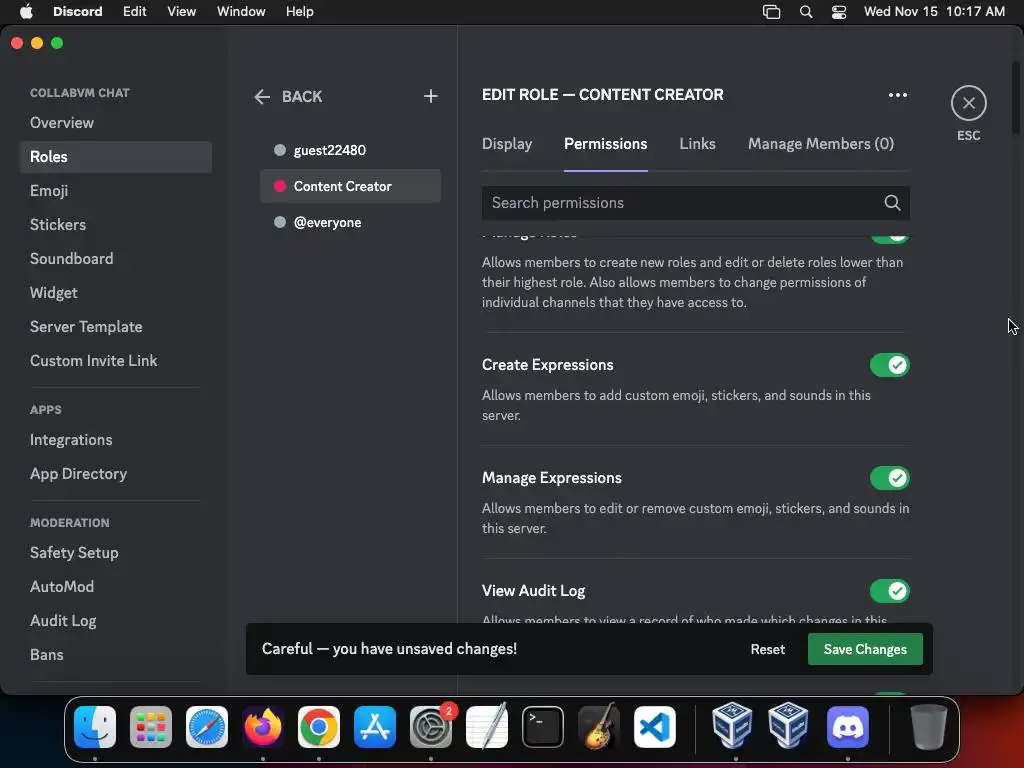Open Custom Invite Link settings

pyautogui.click(x=116, y=360)
